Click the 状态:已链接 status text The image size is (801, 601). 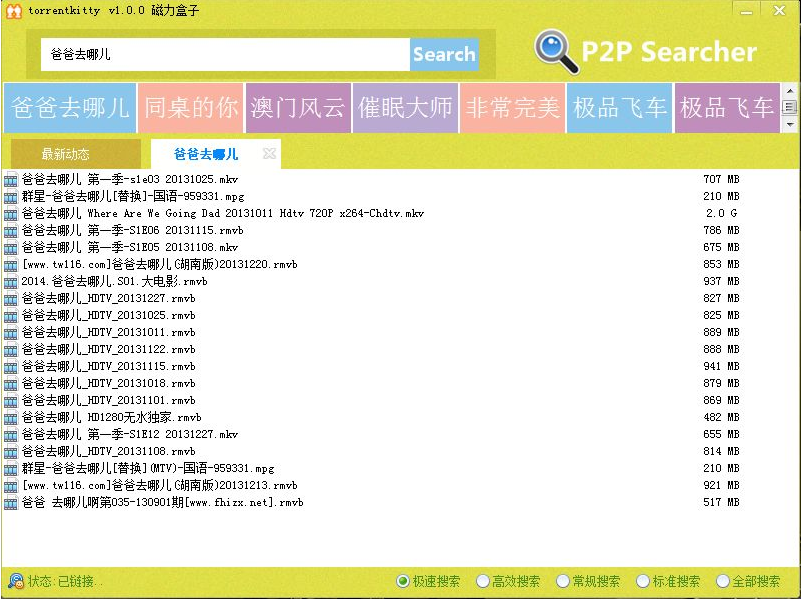click(64, 582)
